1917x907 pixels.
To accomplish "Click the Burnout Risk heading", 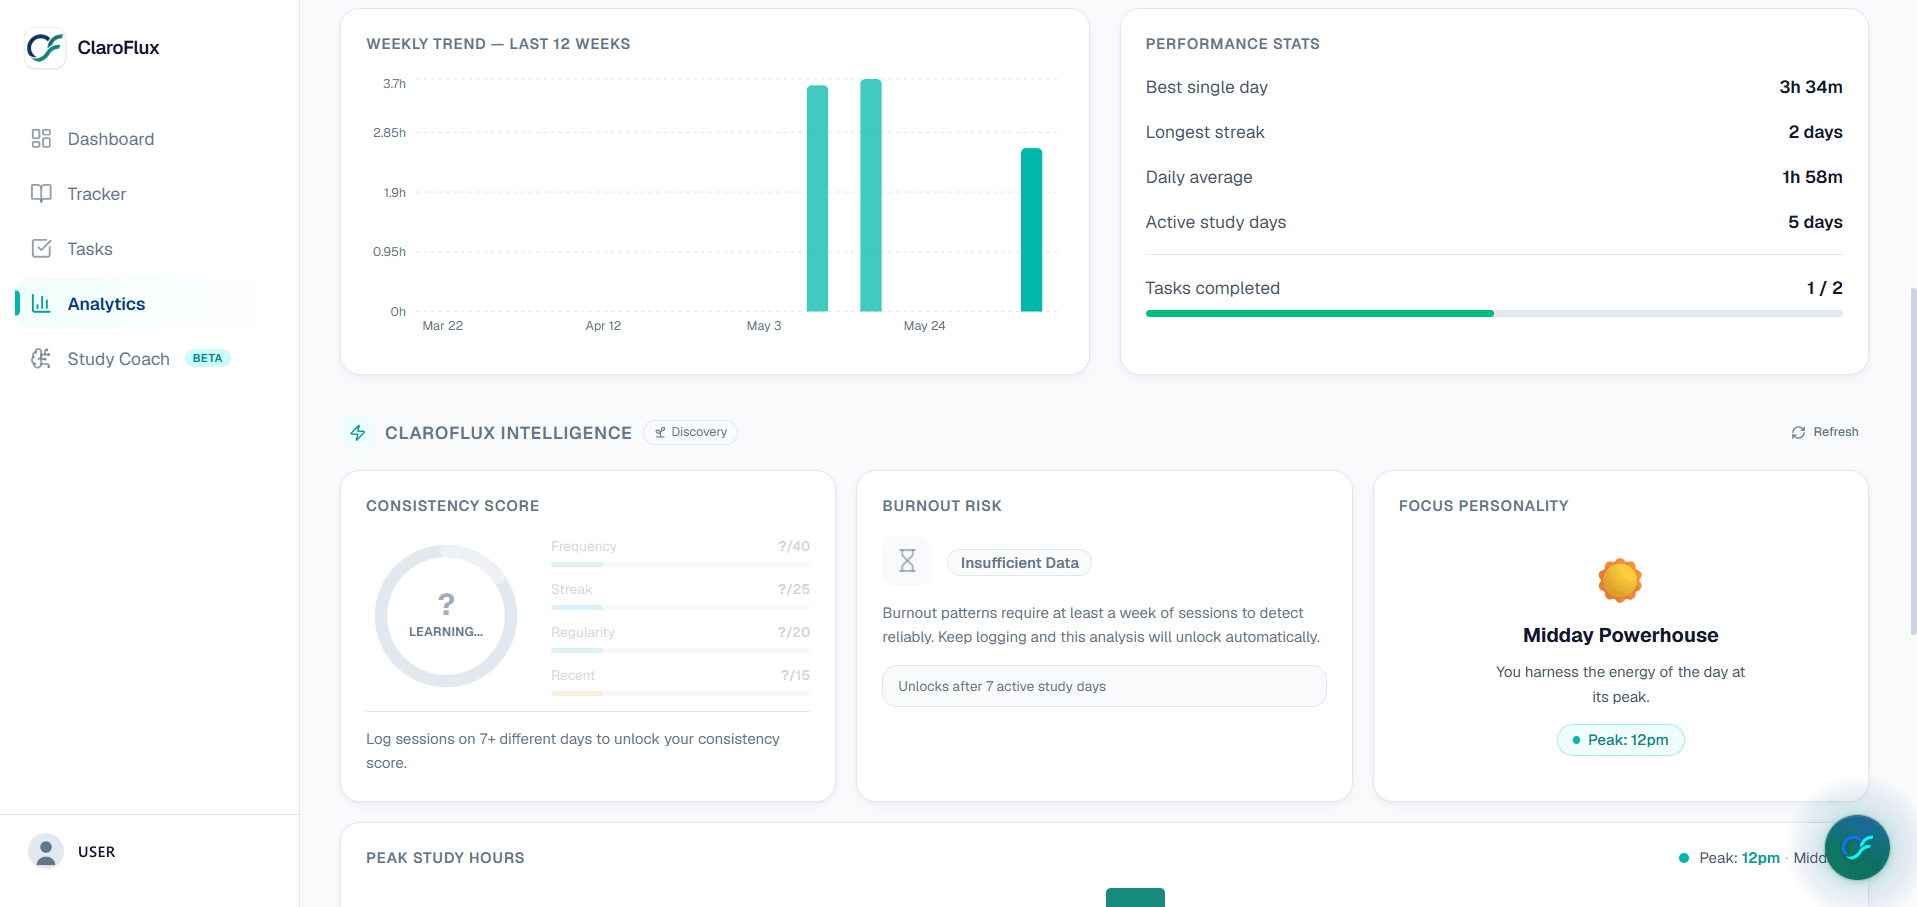I will click(x=941, y=506).
